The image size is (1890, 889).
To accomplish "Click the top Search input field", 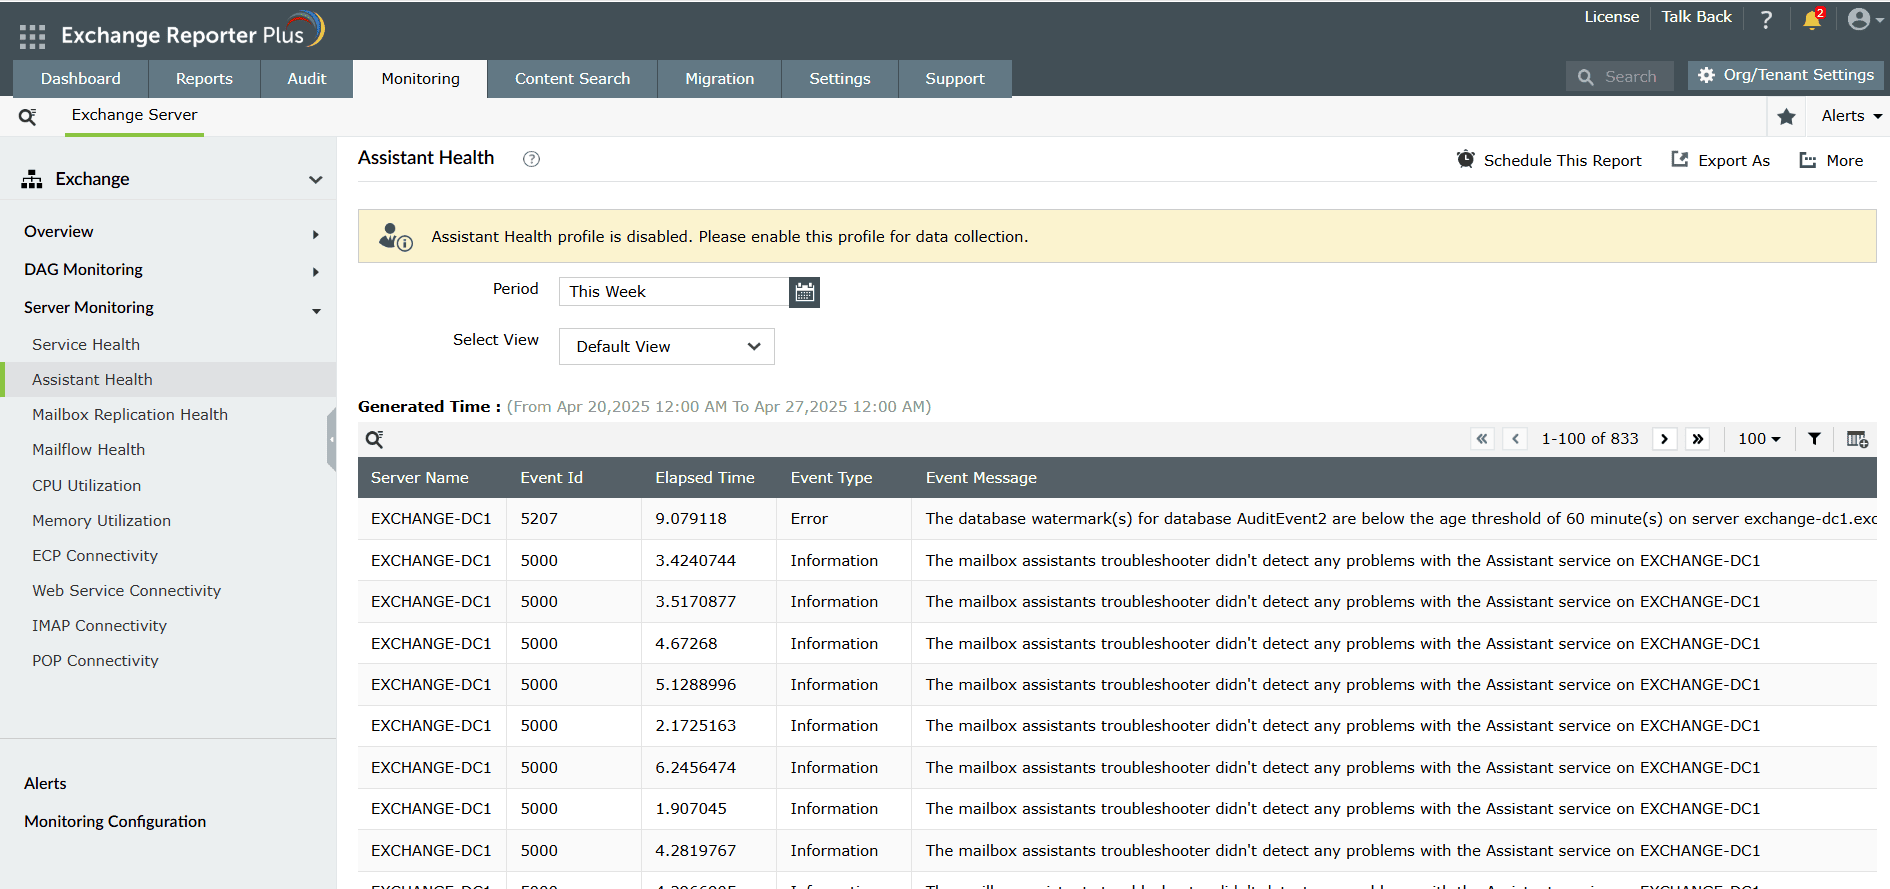I will pos(1620,77).
